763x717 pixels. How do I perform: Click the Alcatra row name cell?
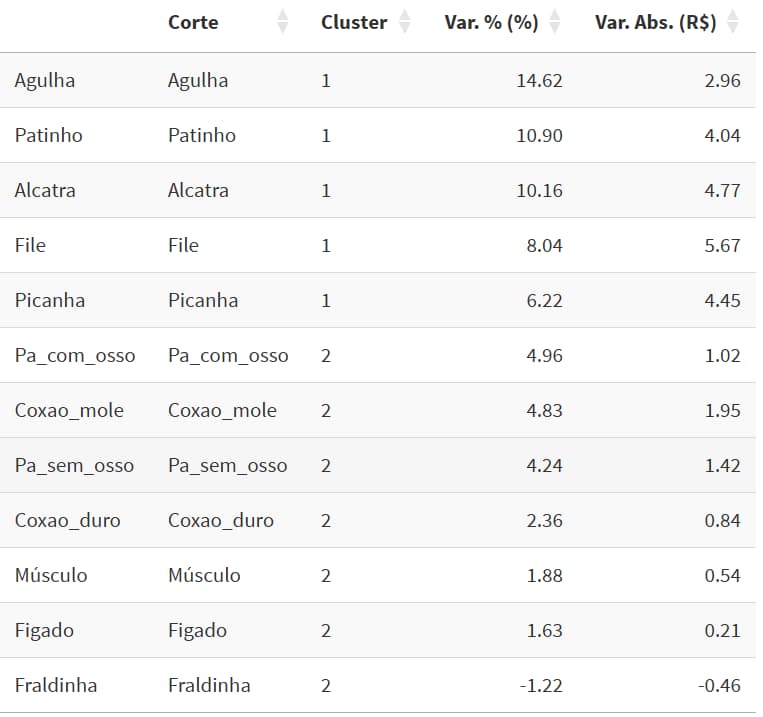45,190
